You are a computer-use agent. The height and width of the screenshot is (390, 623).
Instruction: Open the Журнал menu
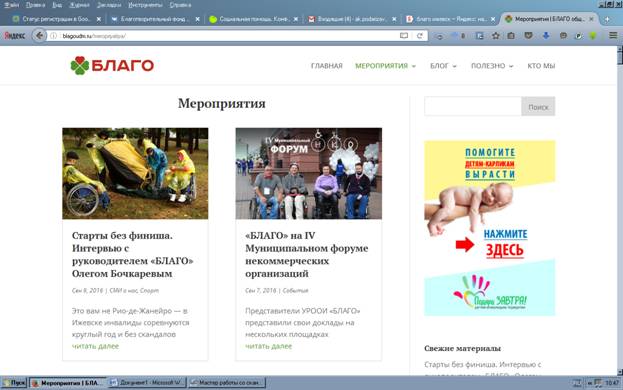[79, 5]
